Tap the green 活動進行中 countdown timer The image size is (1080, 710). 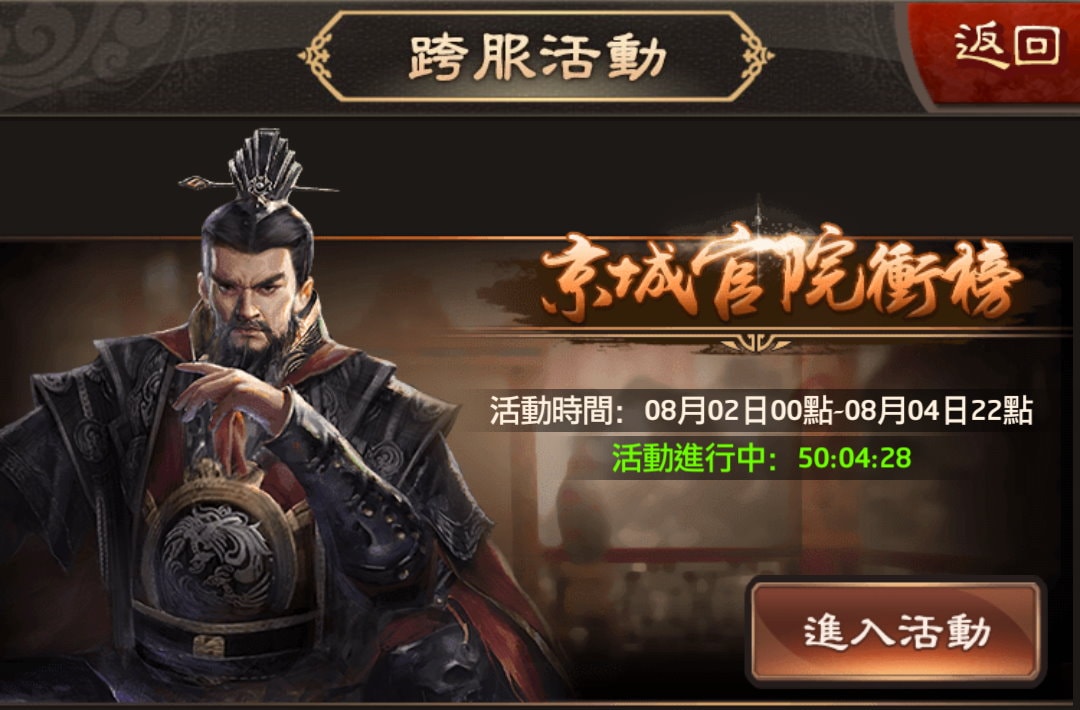pos(761,458)
